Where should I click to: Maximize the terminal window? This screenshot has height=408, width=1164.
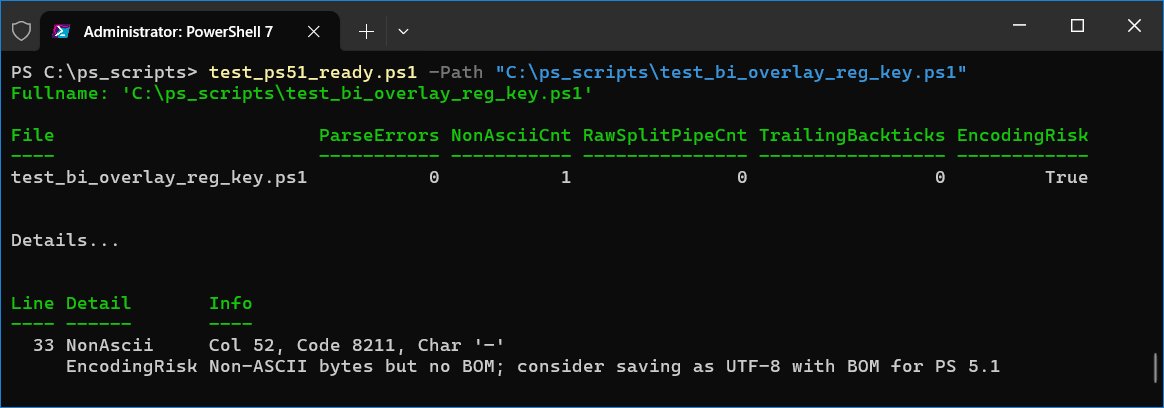[1077, 26]
